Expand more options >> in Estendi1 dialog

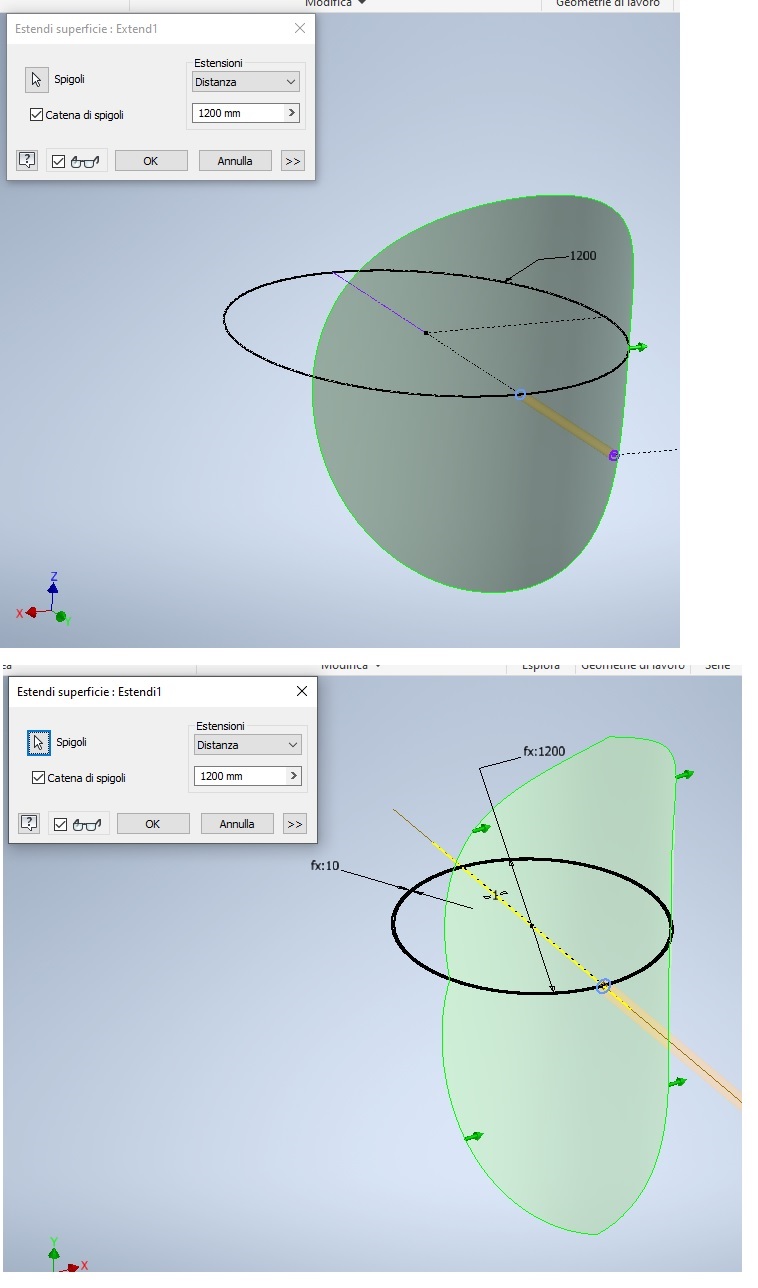point(294,824)
